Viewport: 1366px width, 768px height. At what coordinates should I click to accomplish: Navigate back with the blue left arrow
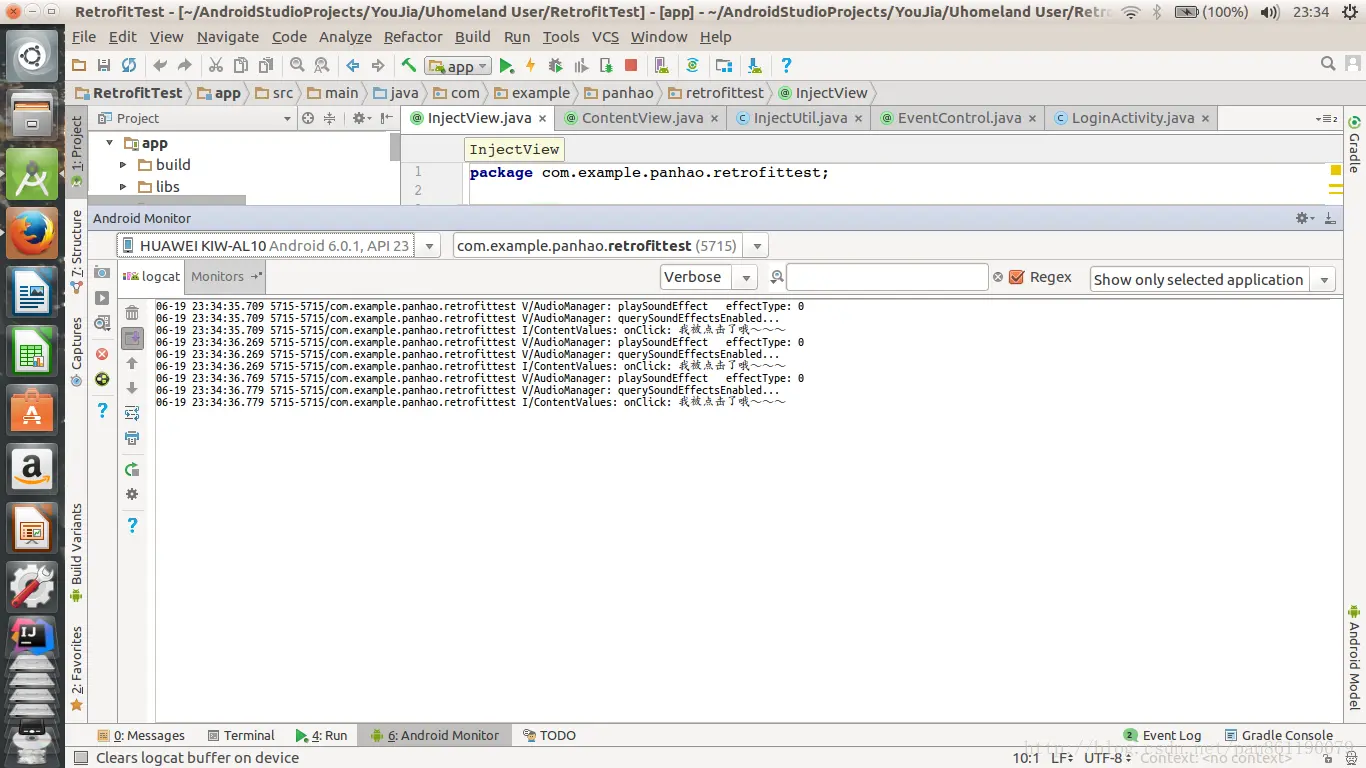point(352,65)
